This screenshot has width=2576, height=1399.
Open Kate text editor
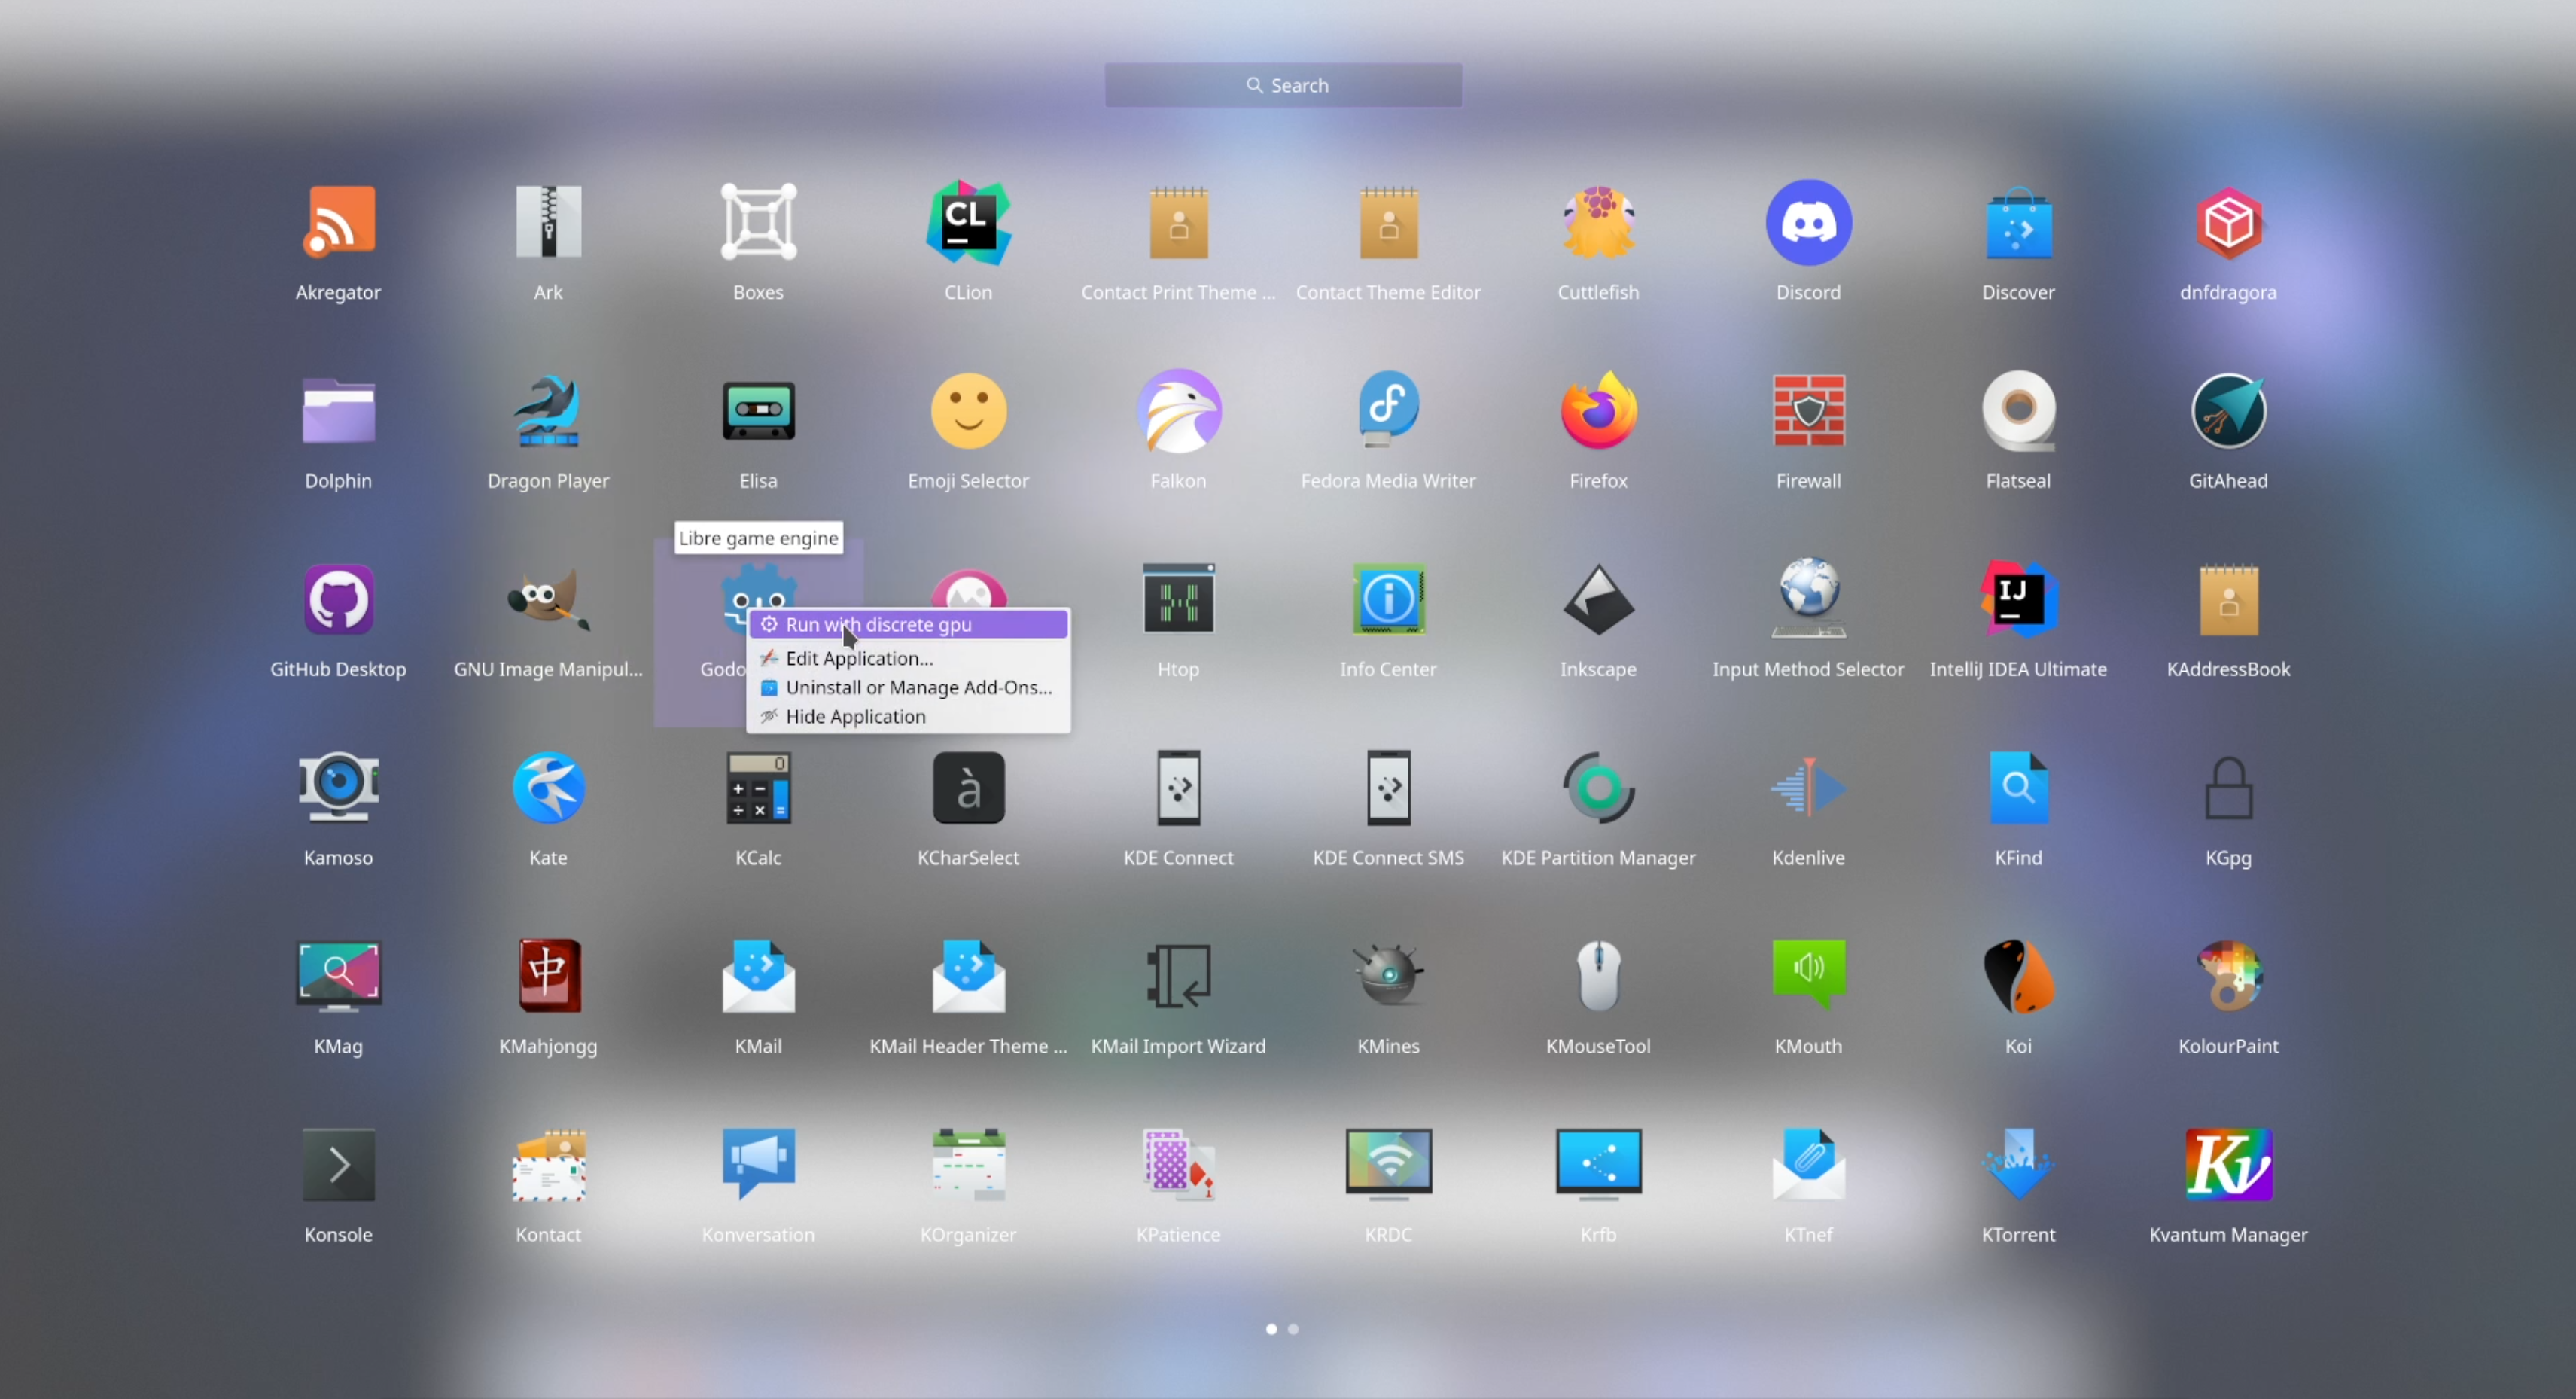tap(548, 788)
